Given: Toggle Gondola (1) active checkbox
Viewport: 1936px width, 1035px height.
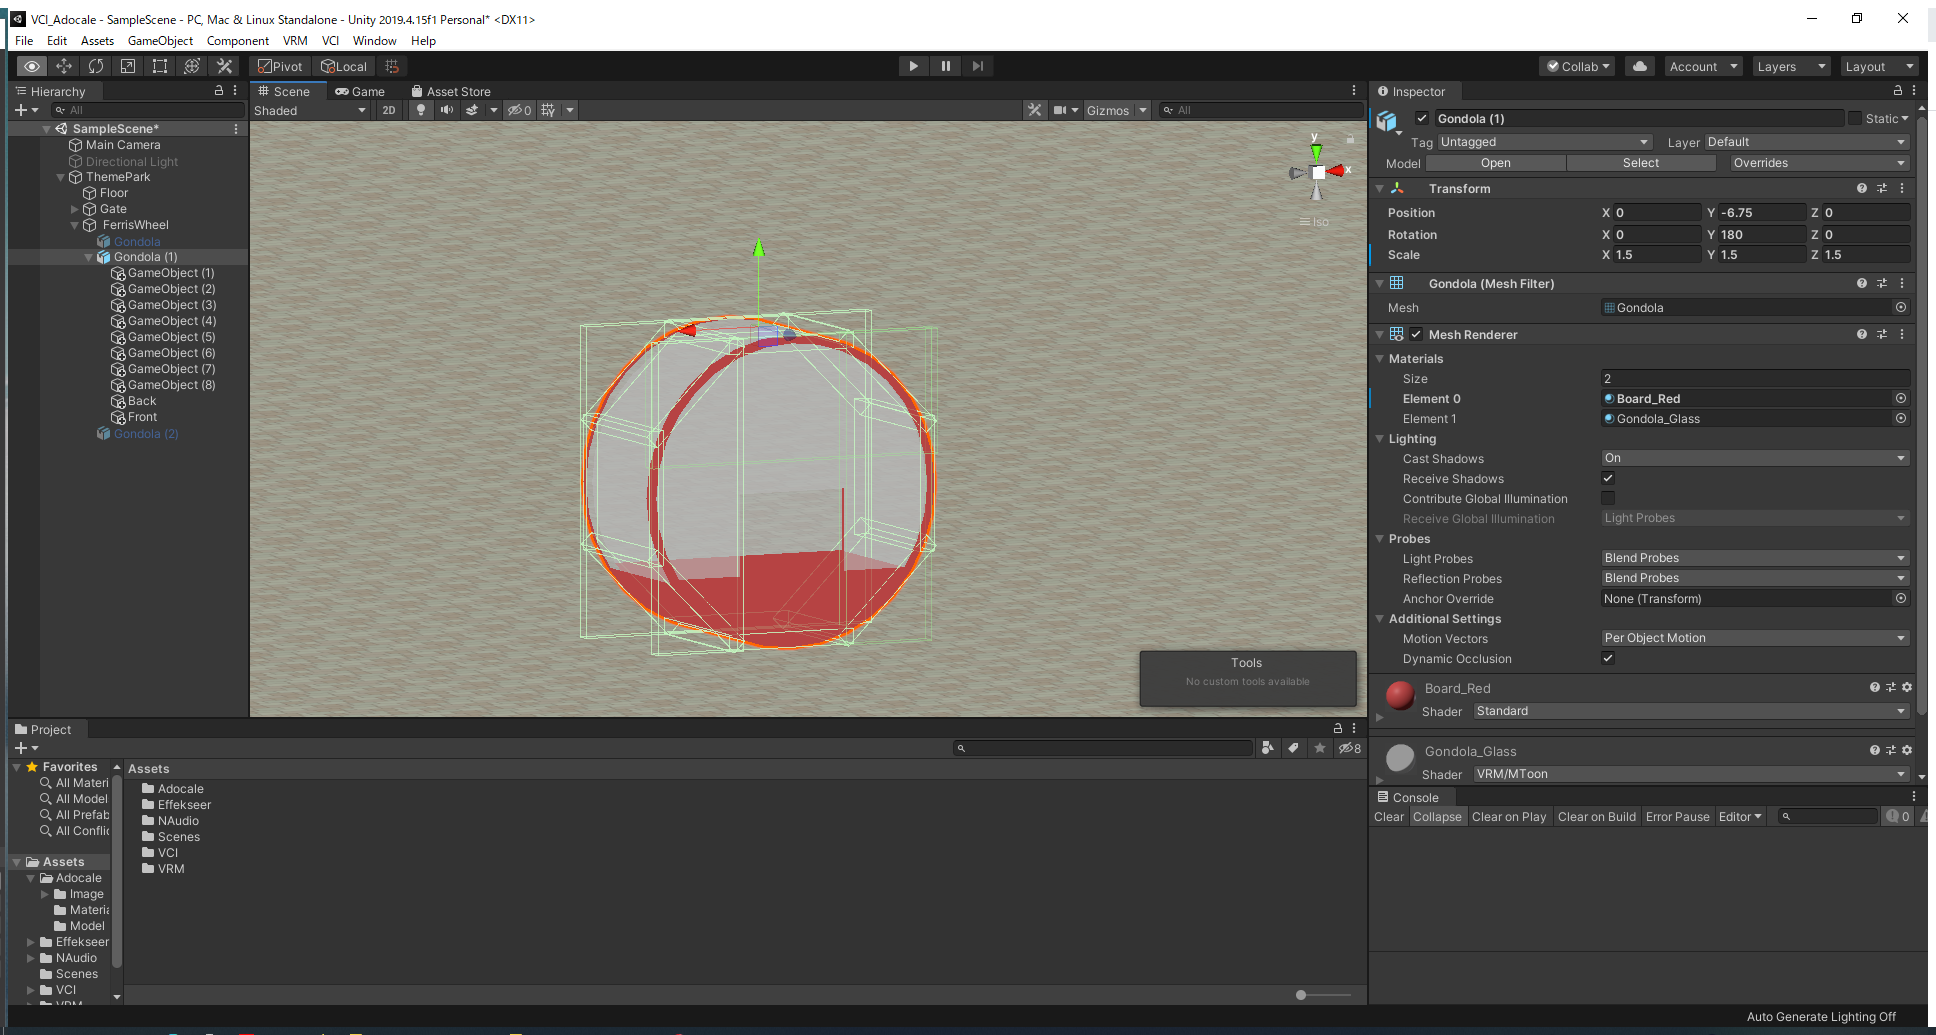Looking at the screenshot, I should 1422,118.
